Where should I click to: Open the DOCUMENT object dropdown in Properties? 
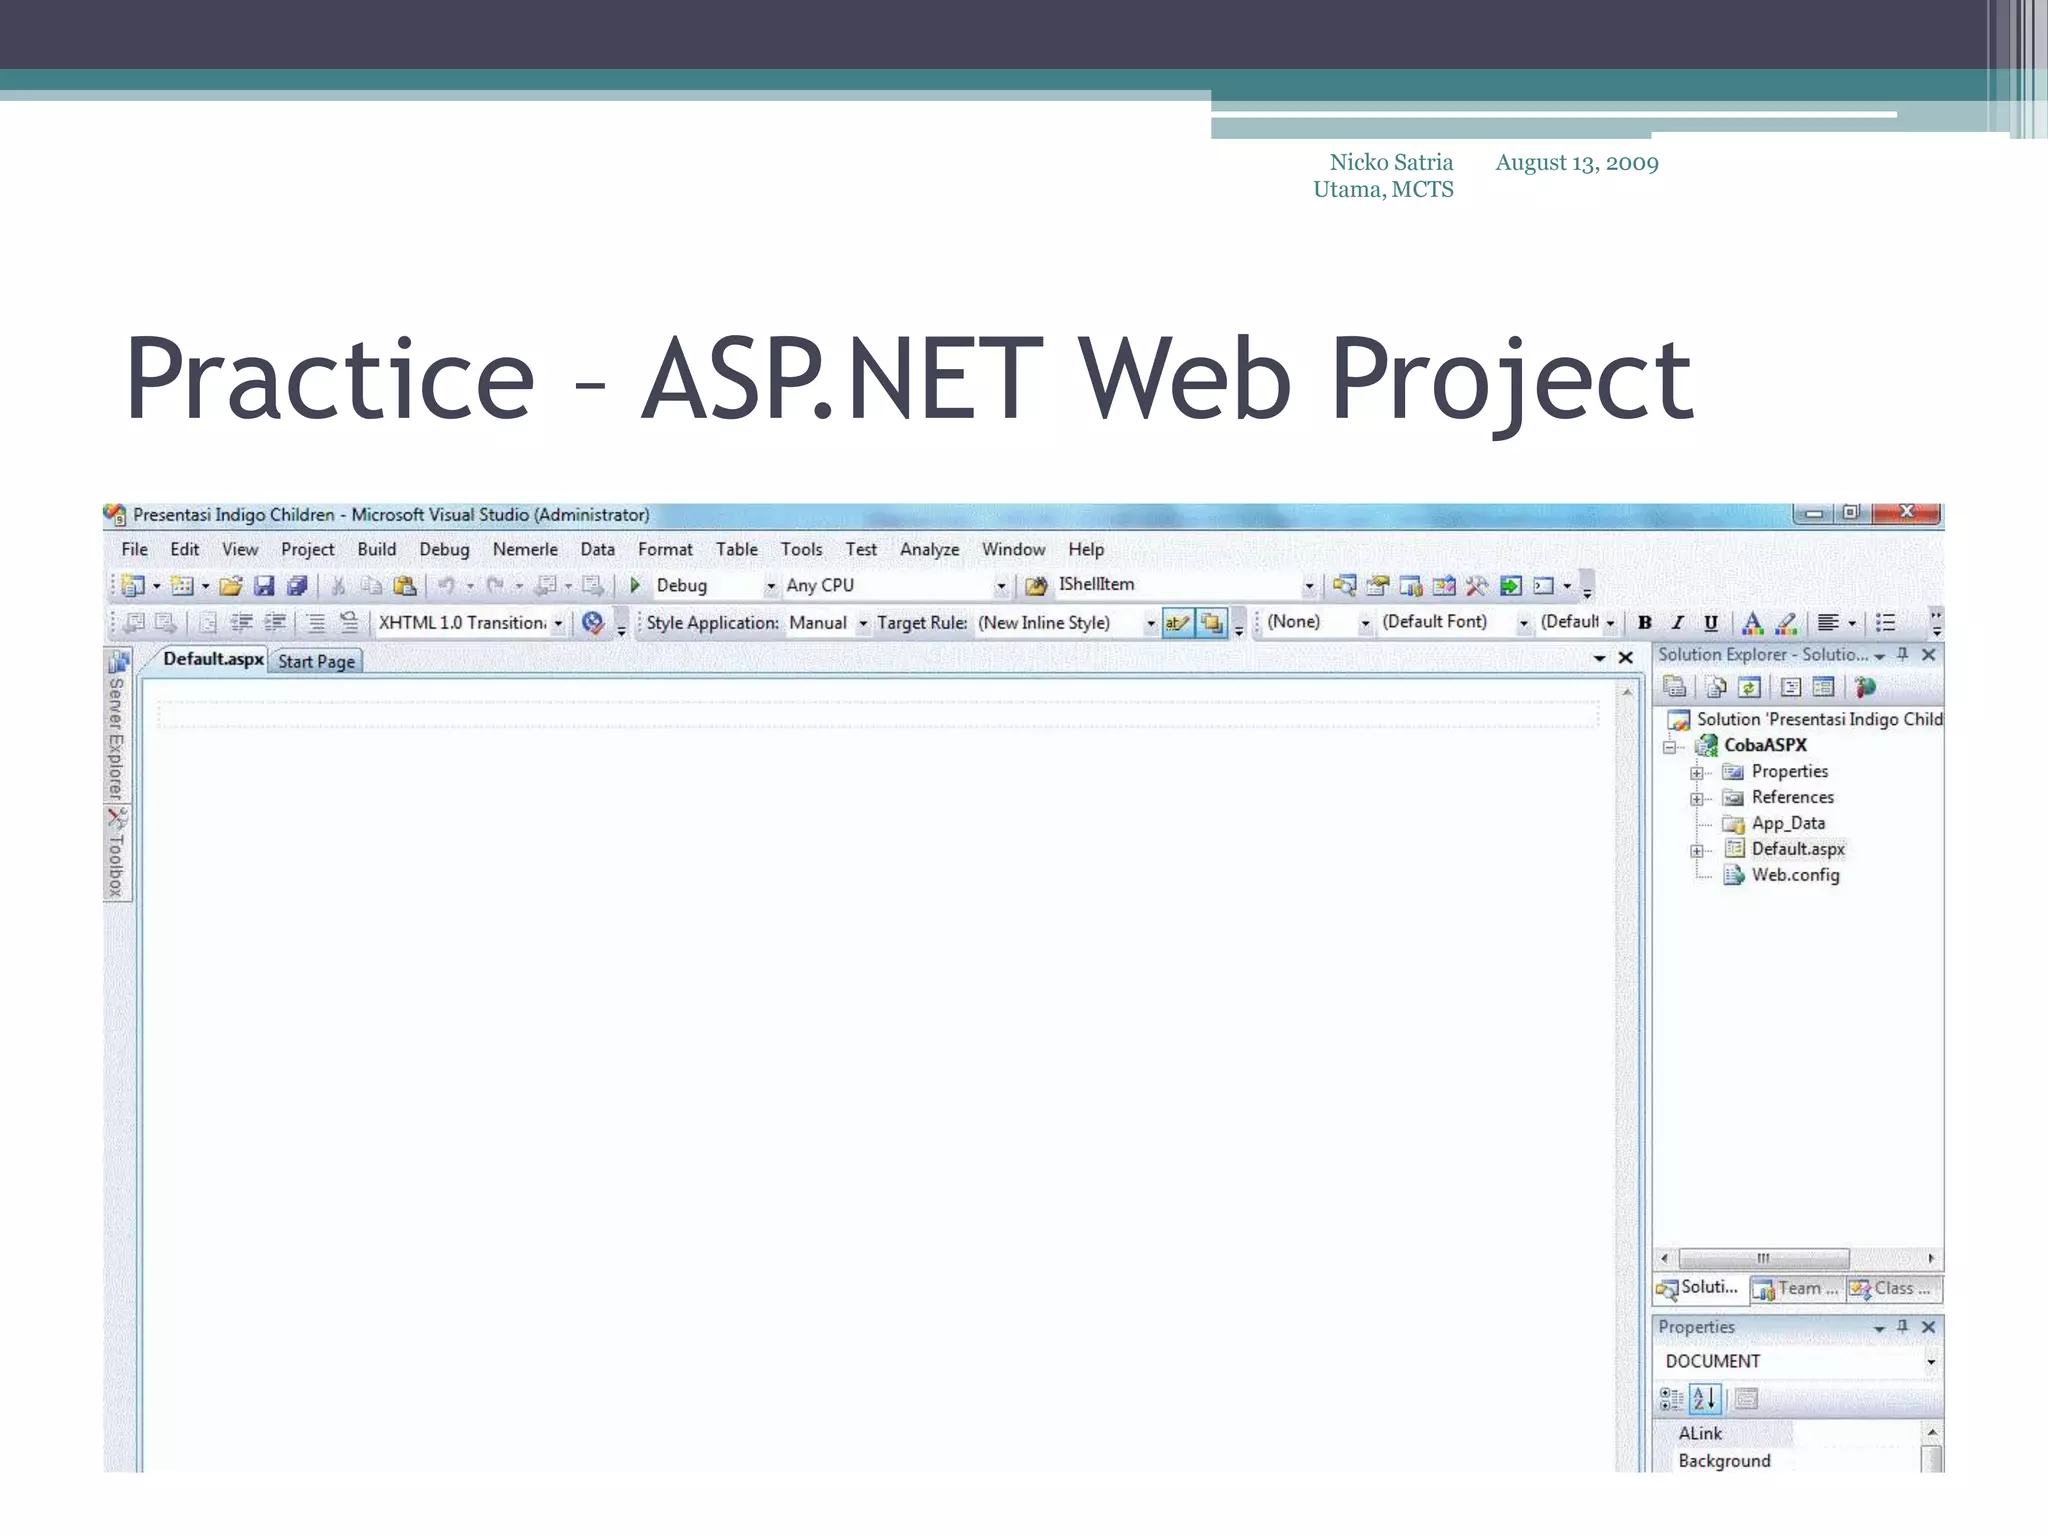click(x=1931, y=1362)
